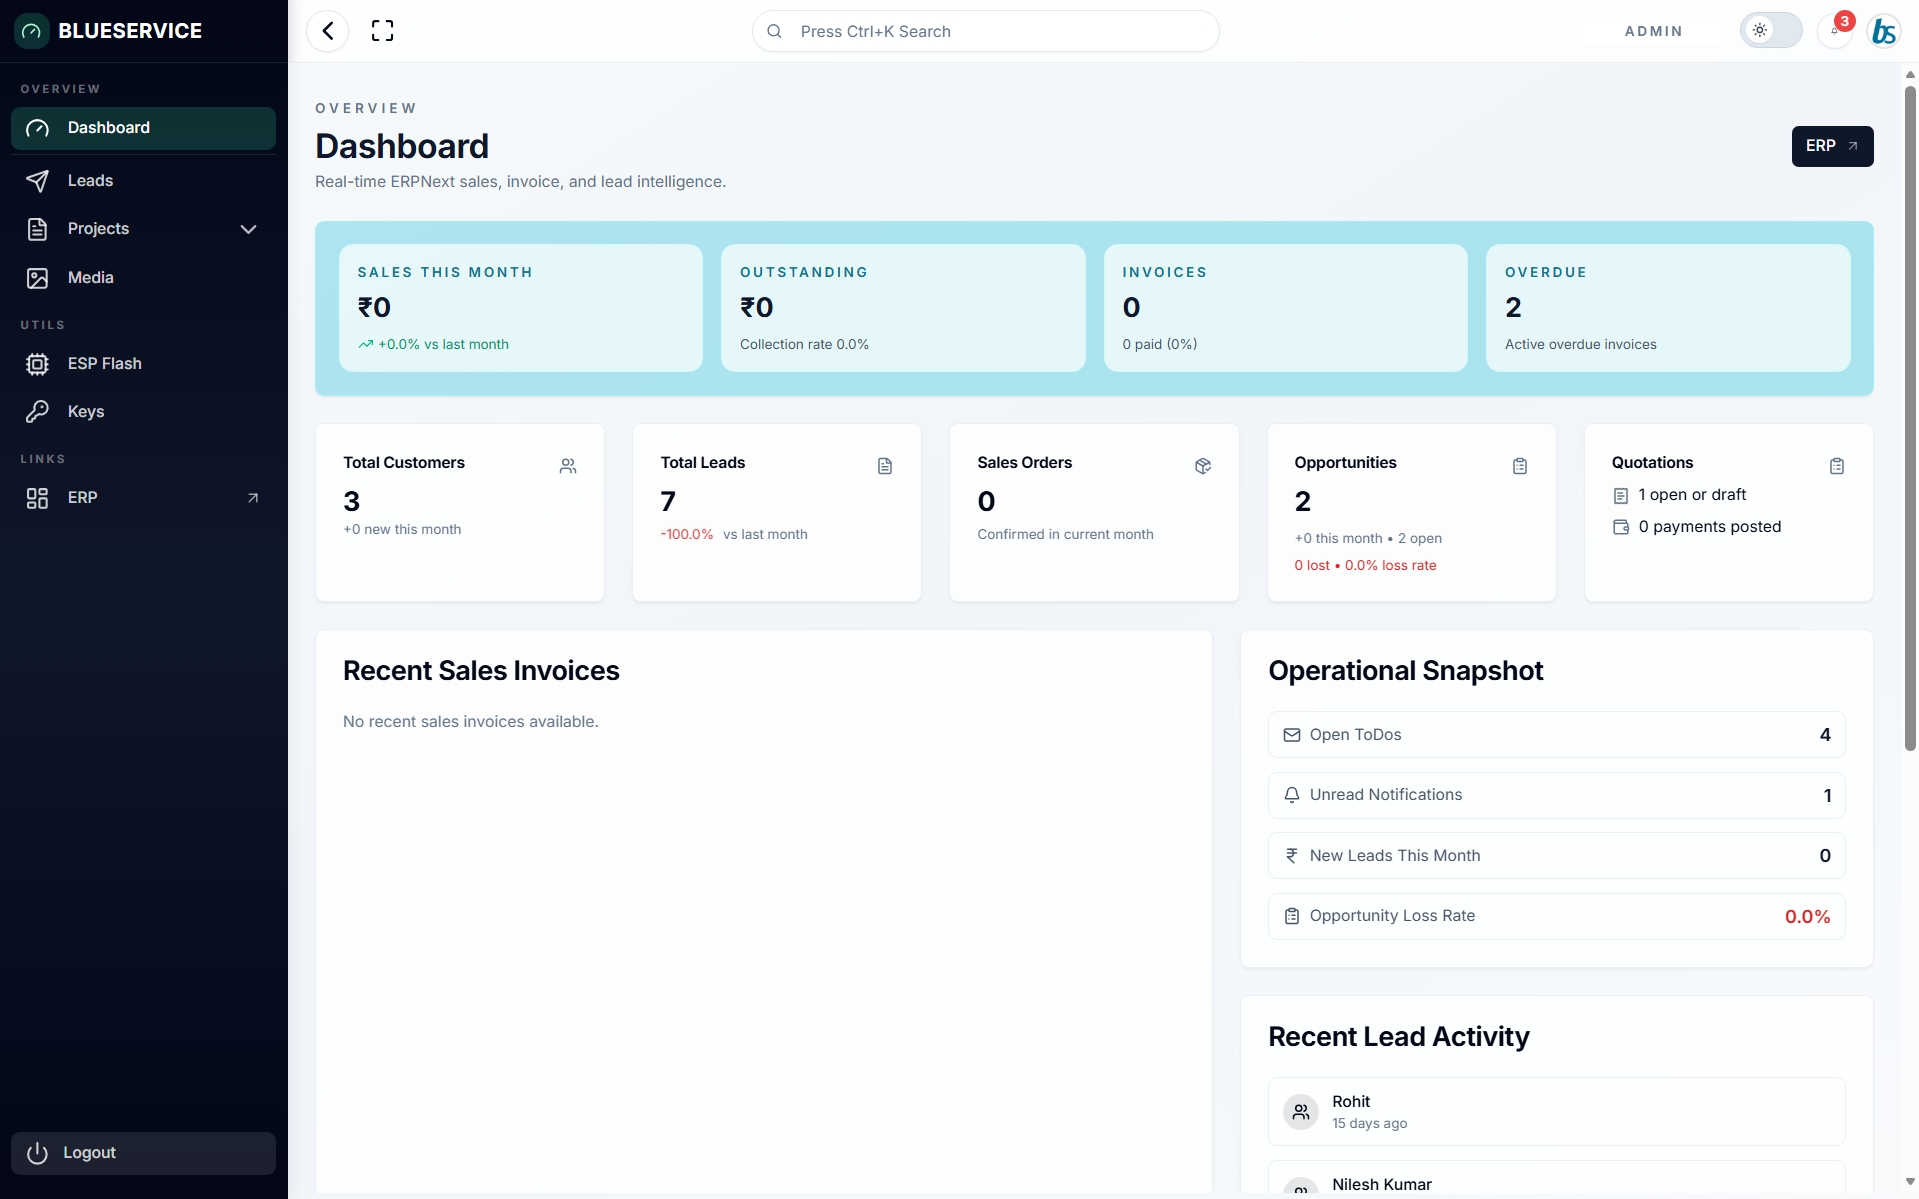This screenshot has width=1919, height=1199.
Task: Toggle the light/dark theme switch
Action: [x=1771, y=30]
